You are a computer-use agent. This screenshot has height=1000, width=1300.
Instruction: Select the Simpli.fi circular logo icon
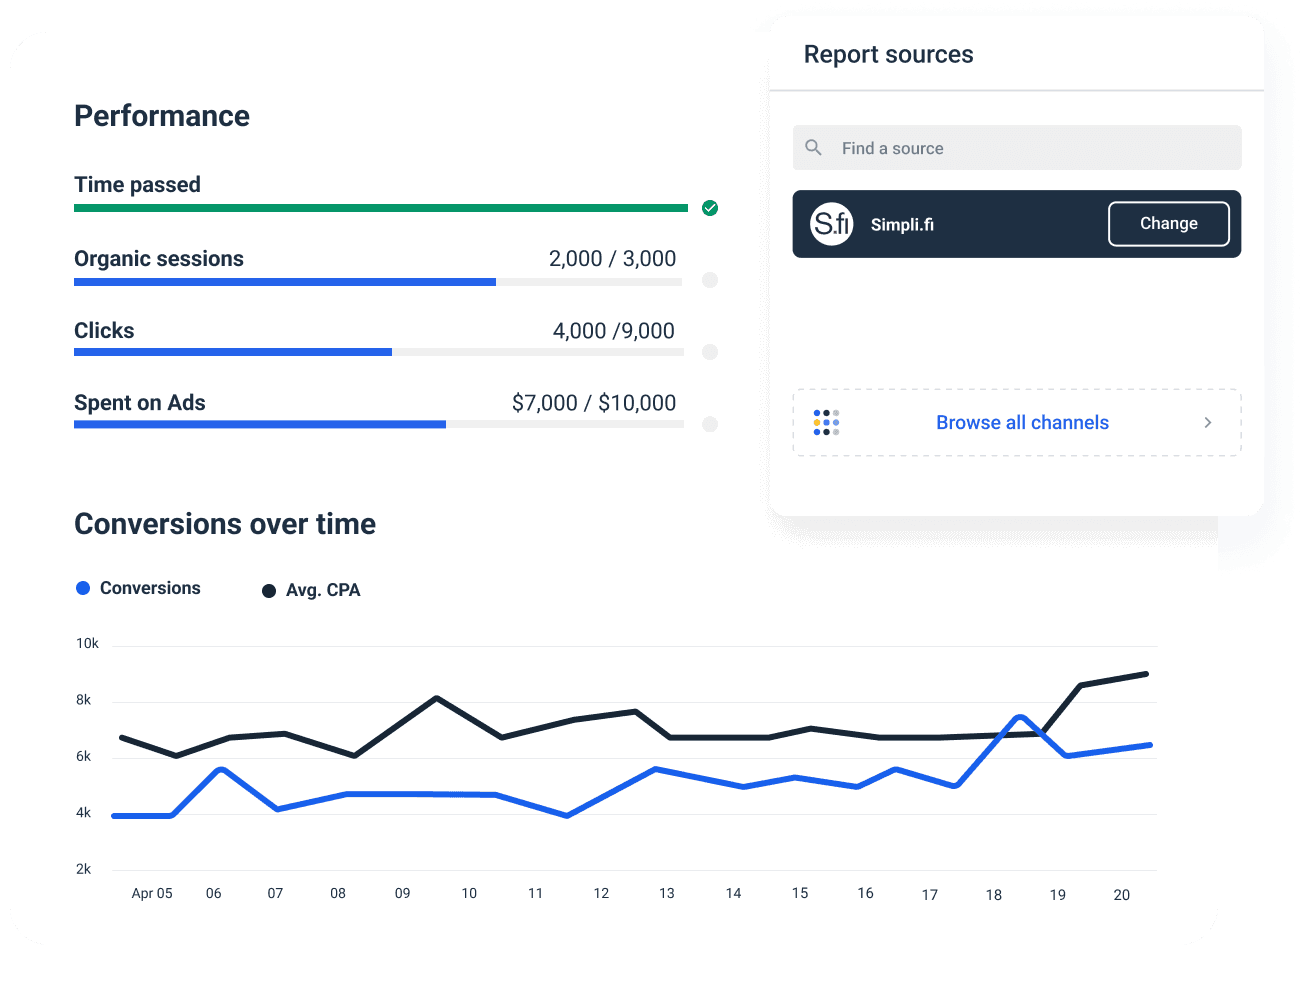click(832, 224)
